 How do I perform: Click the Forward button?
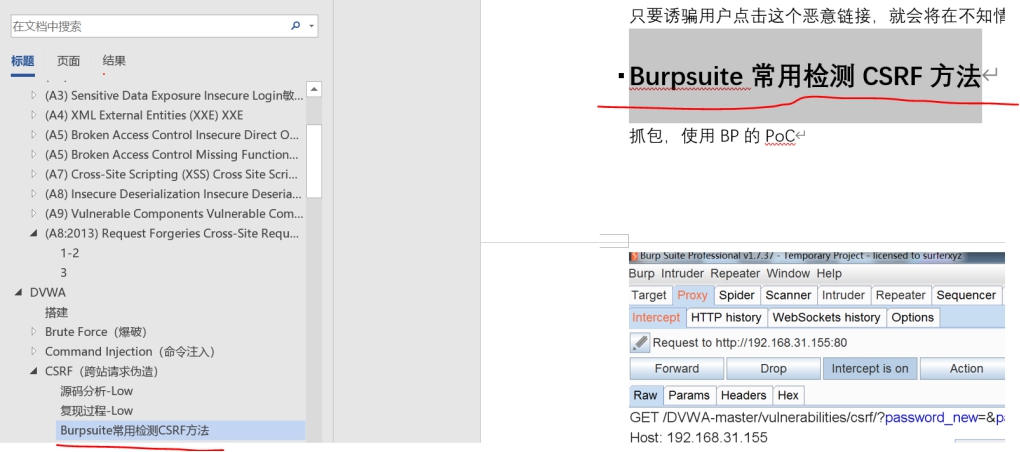(677, 369)
